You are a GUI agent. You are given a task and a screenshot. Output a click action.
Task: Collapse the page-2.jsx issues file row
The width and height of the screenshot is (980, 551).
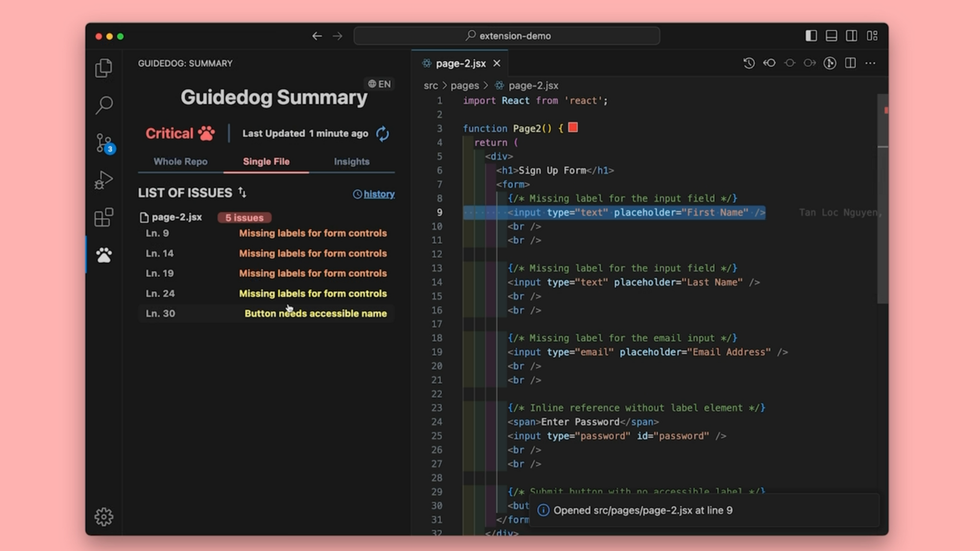(171, 217)
